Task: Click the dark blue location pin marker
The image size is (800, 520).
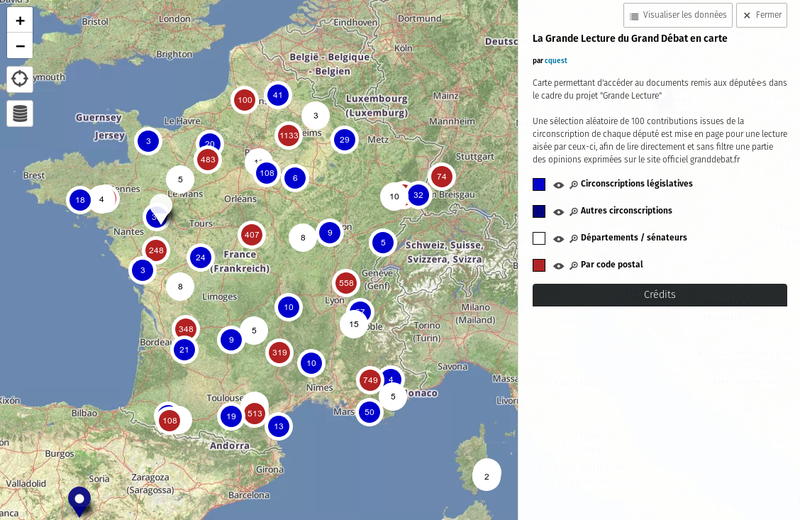Action: point(79,499)
